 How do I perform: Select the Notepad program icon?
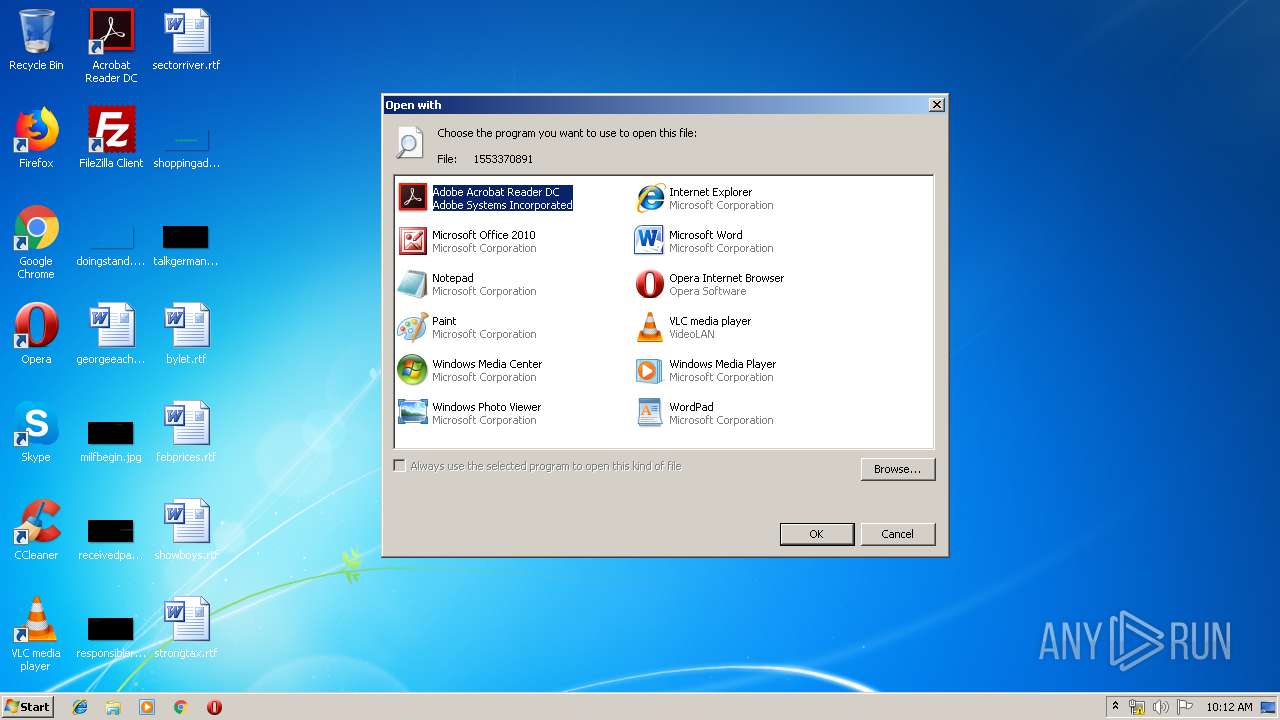tap(413, 284)
